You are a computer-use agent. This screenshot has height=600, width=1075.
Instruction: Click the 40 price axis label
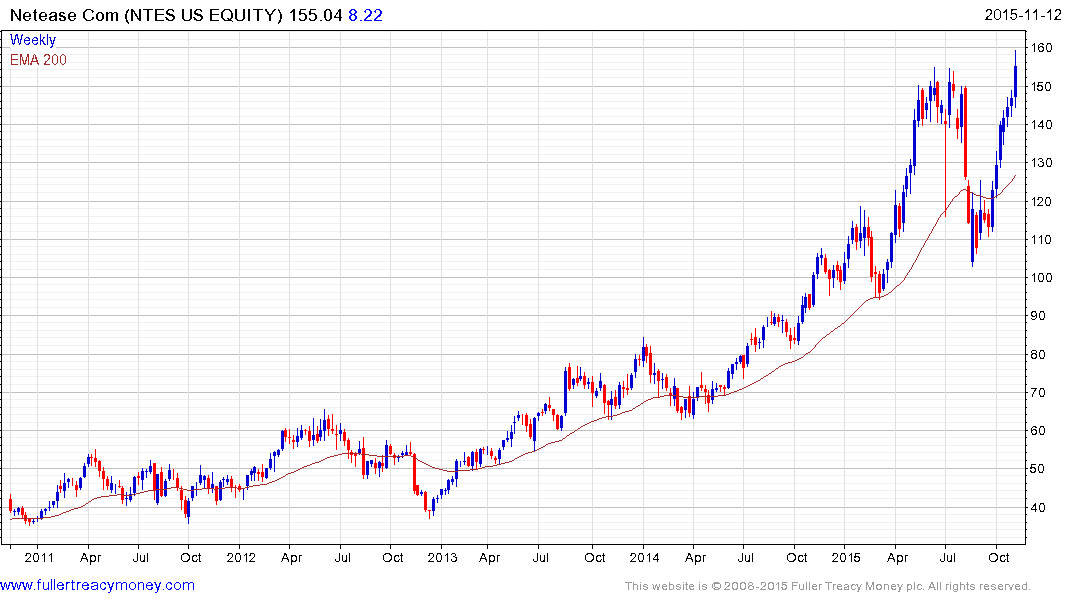1038,507
